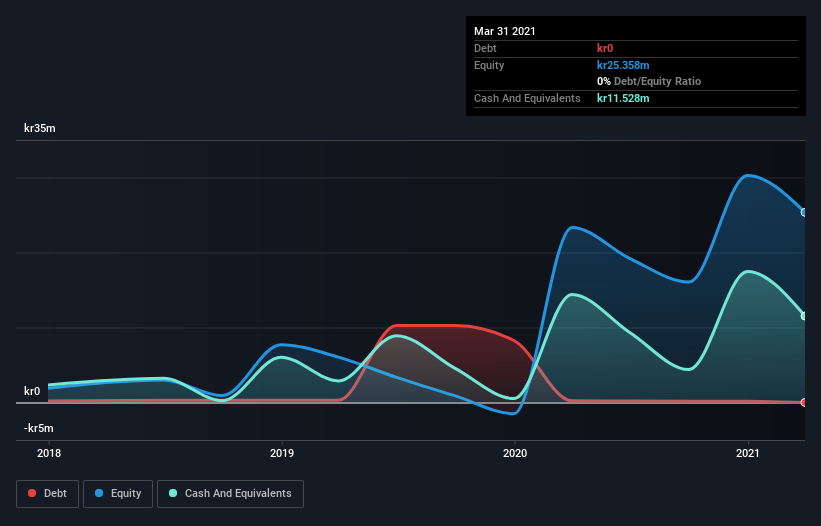Click the red Debt legend dot
821x526 pixels.
point(32,493)
